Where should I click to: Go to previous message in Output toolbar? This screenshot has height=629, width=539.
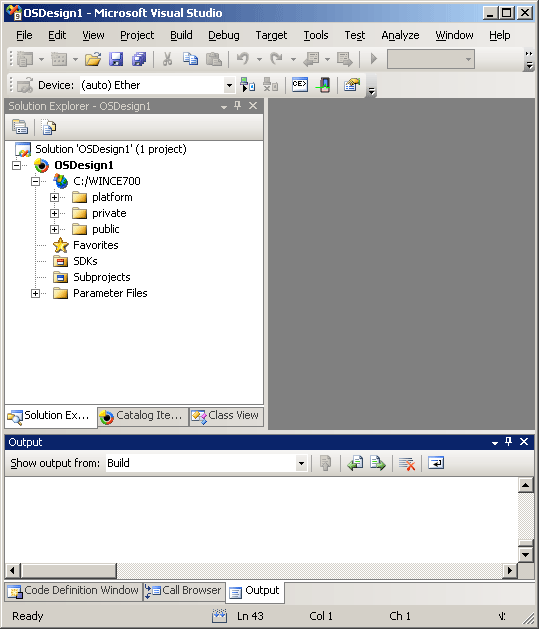tap(355, 463)
